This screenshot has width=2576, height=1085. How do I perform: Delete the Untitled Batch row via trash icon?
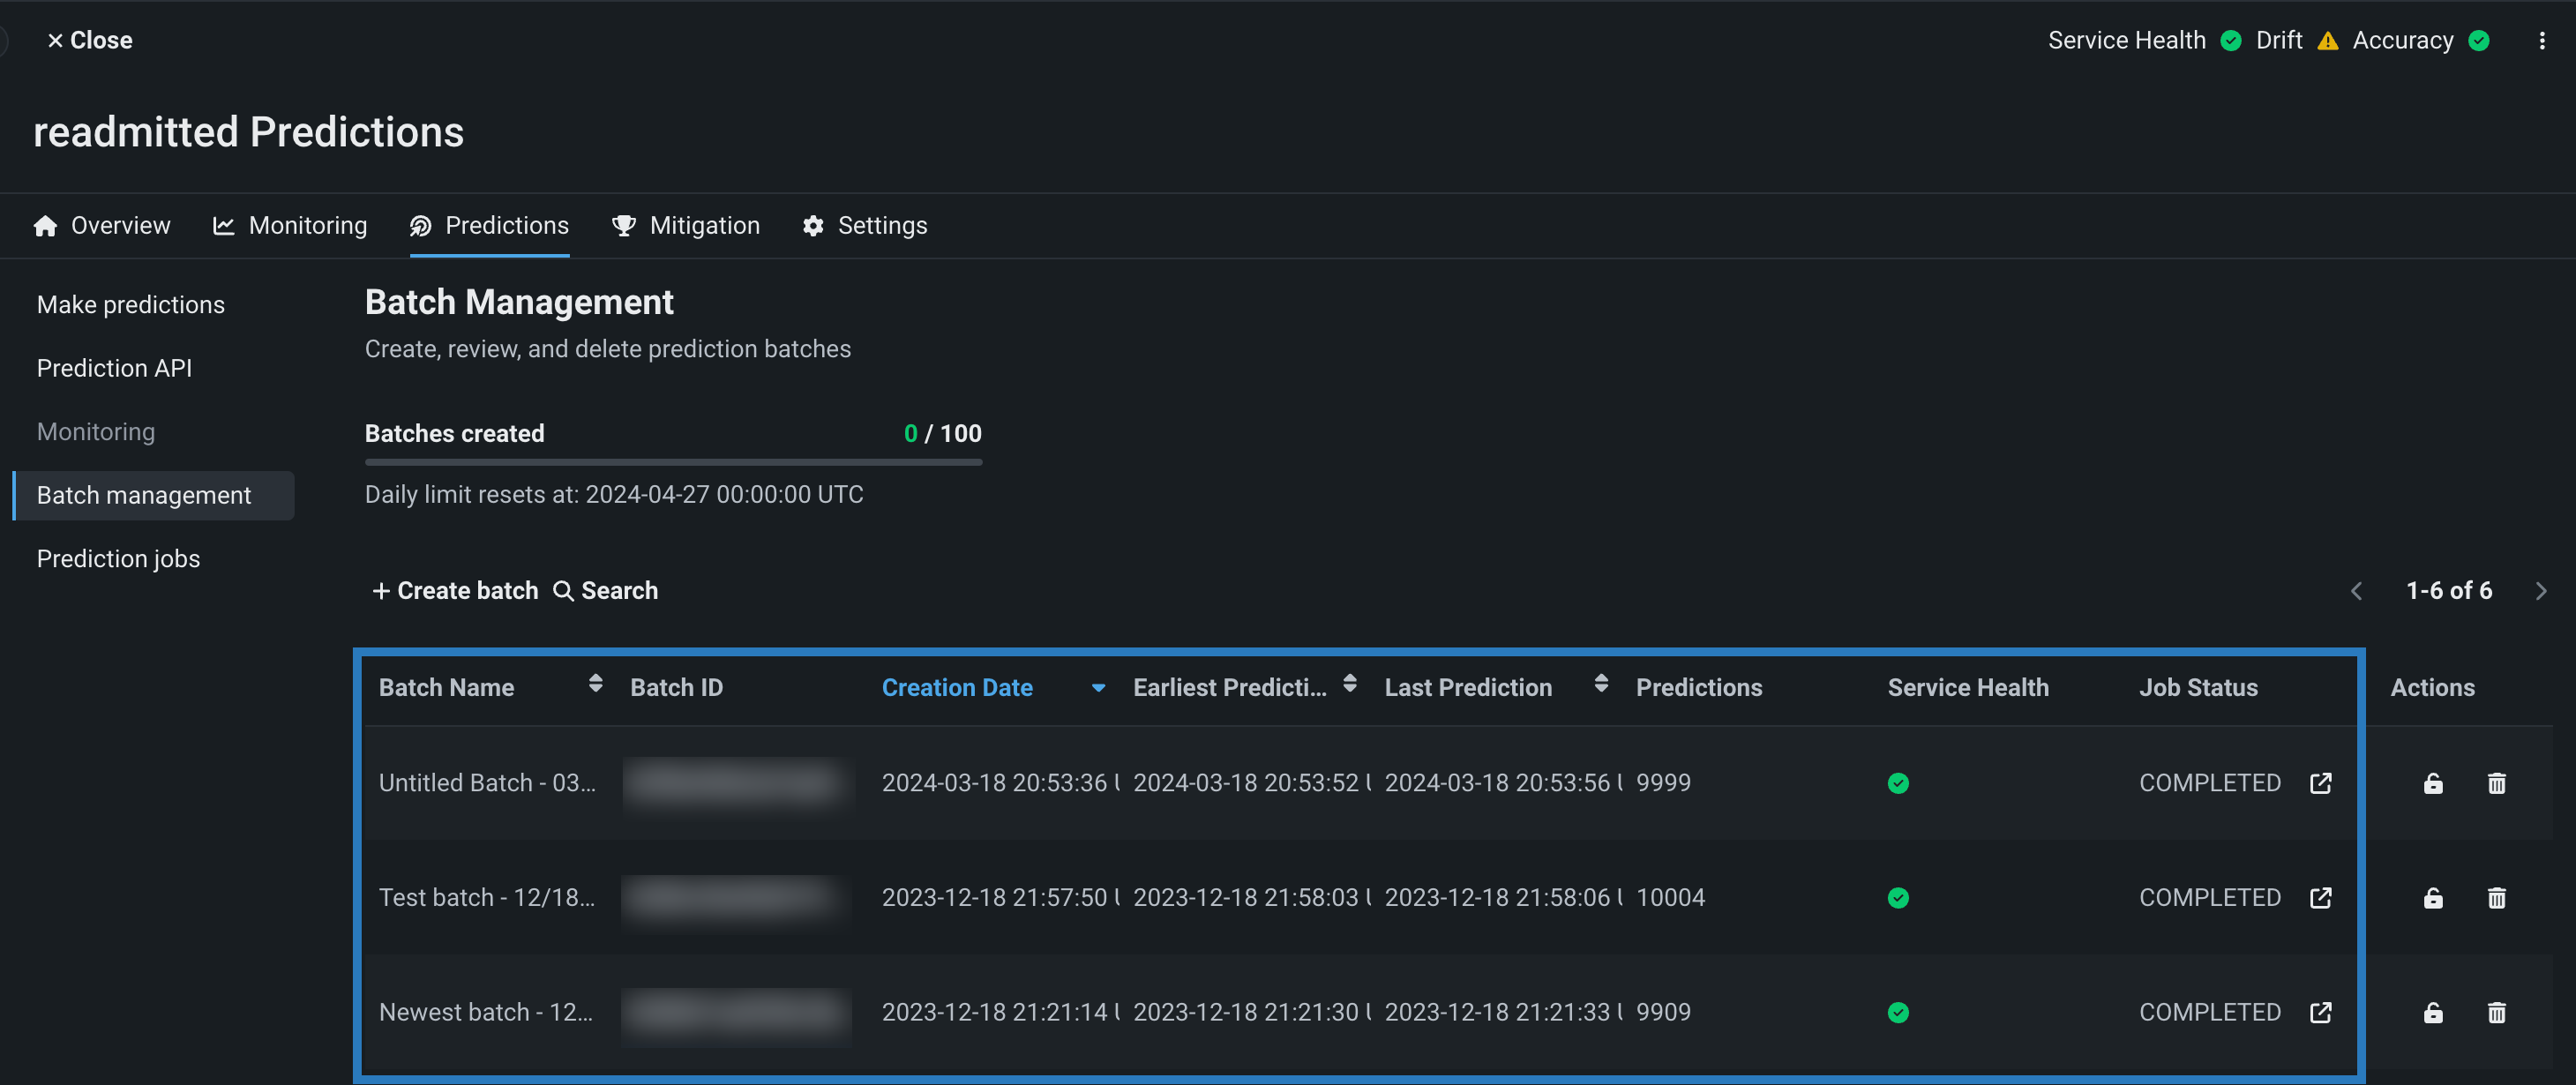tap(2496, 783)
